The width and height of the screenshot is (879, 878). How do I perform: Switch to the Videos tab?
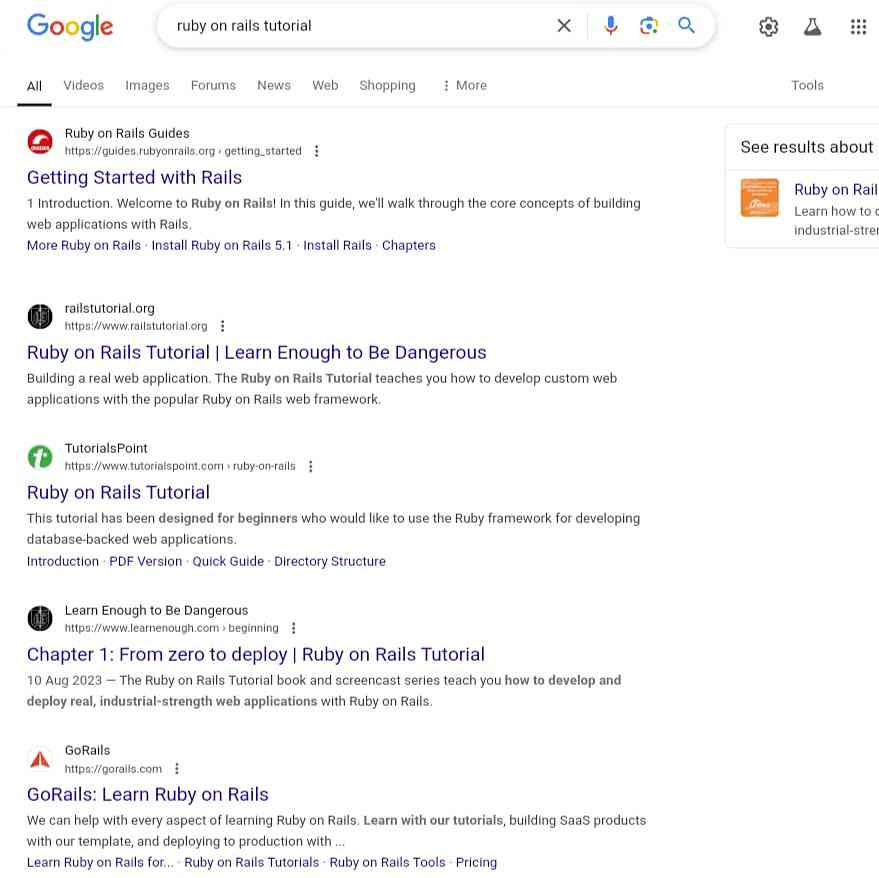(83, 86)
